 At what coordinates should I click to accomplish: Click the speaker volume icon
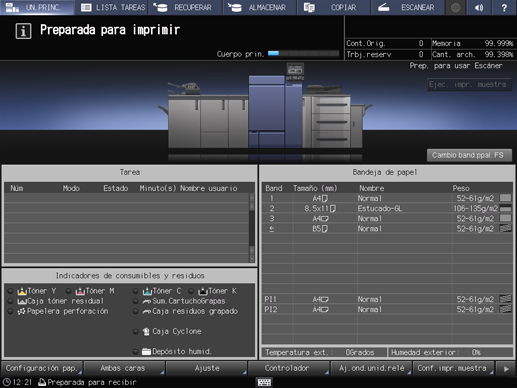click(x=479, y=7)
